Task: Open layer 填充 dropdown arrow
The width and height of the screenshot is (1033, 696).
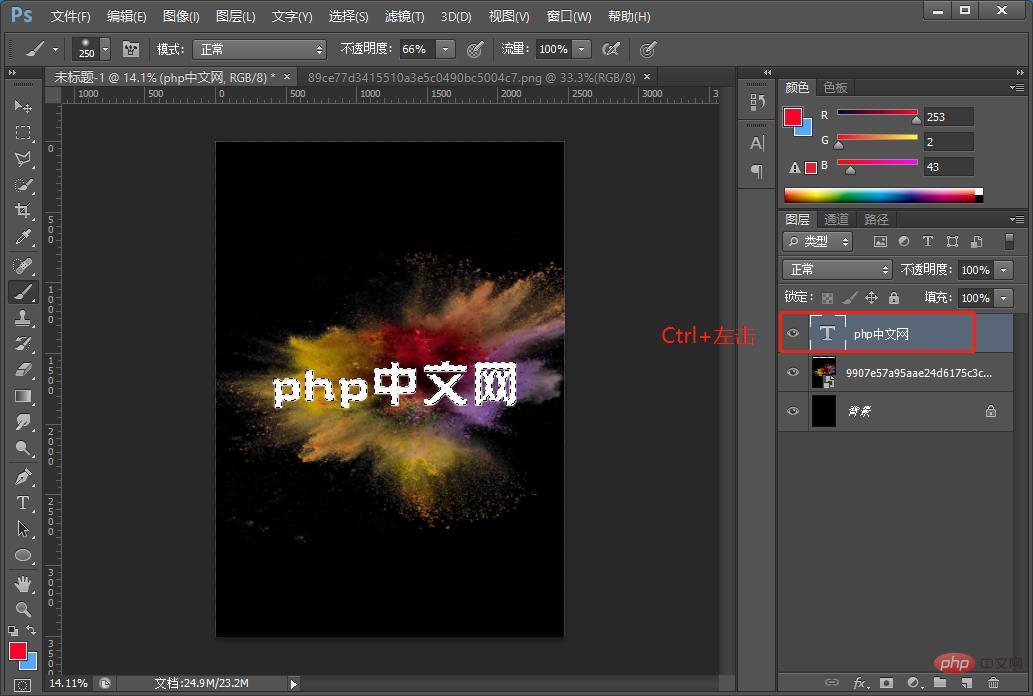Action: pyautogui.click(x=1004, y=298)
